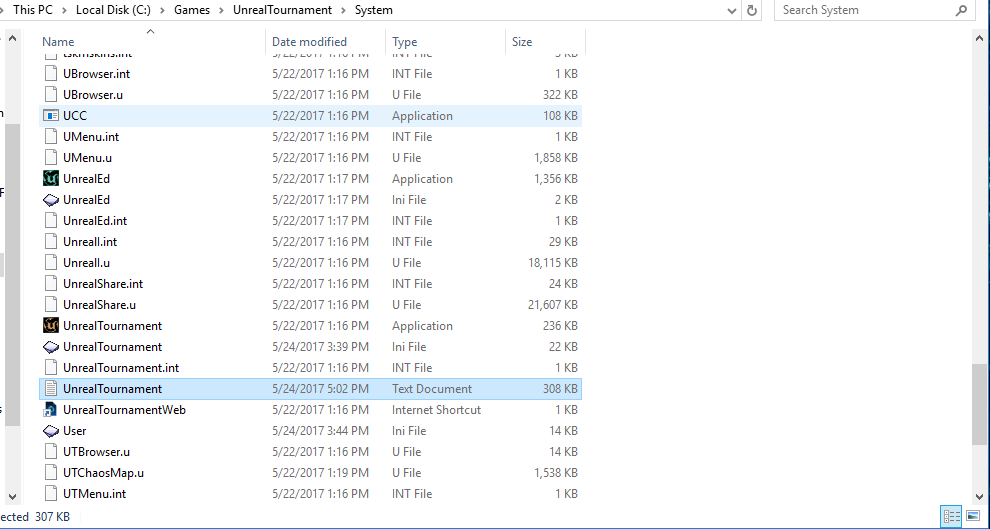
Task: Open the address bar history dropdown
Action: click(x=732, y=10)
